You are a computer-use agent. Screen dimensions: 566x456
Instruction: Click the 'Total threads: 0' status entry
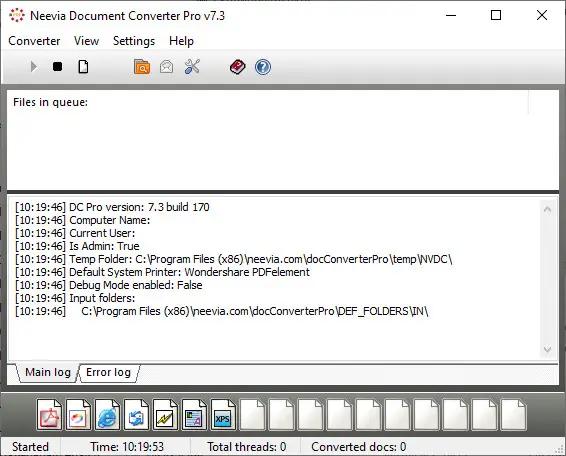pos(247,447)
